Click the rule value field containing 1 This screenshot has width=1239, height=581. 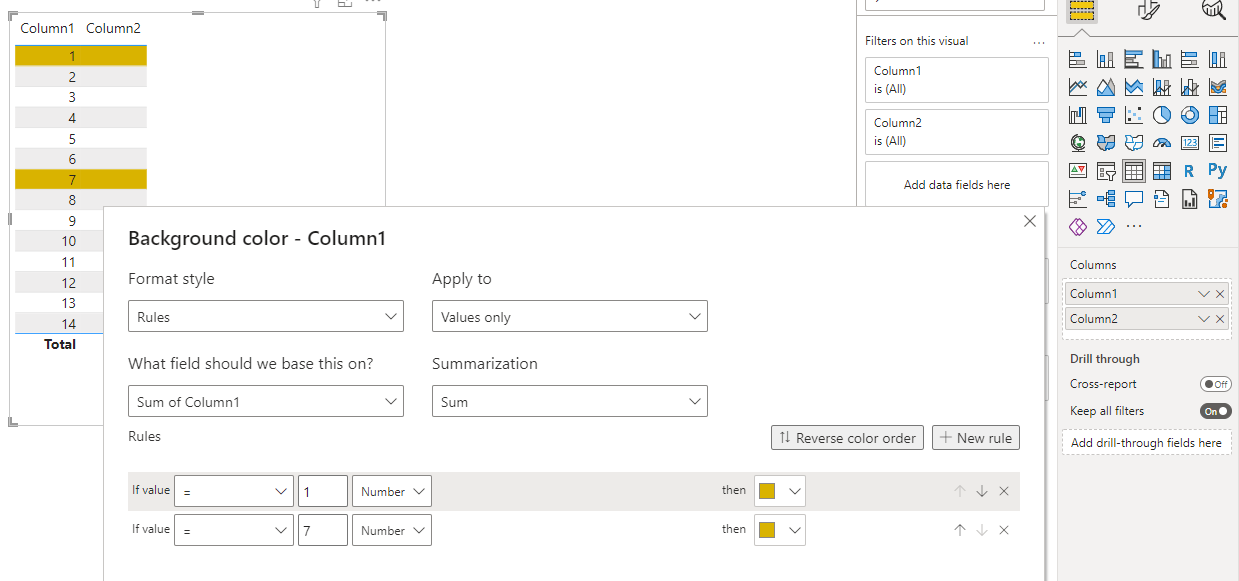pyautogui.click(x=323, y=491)
